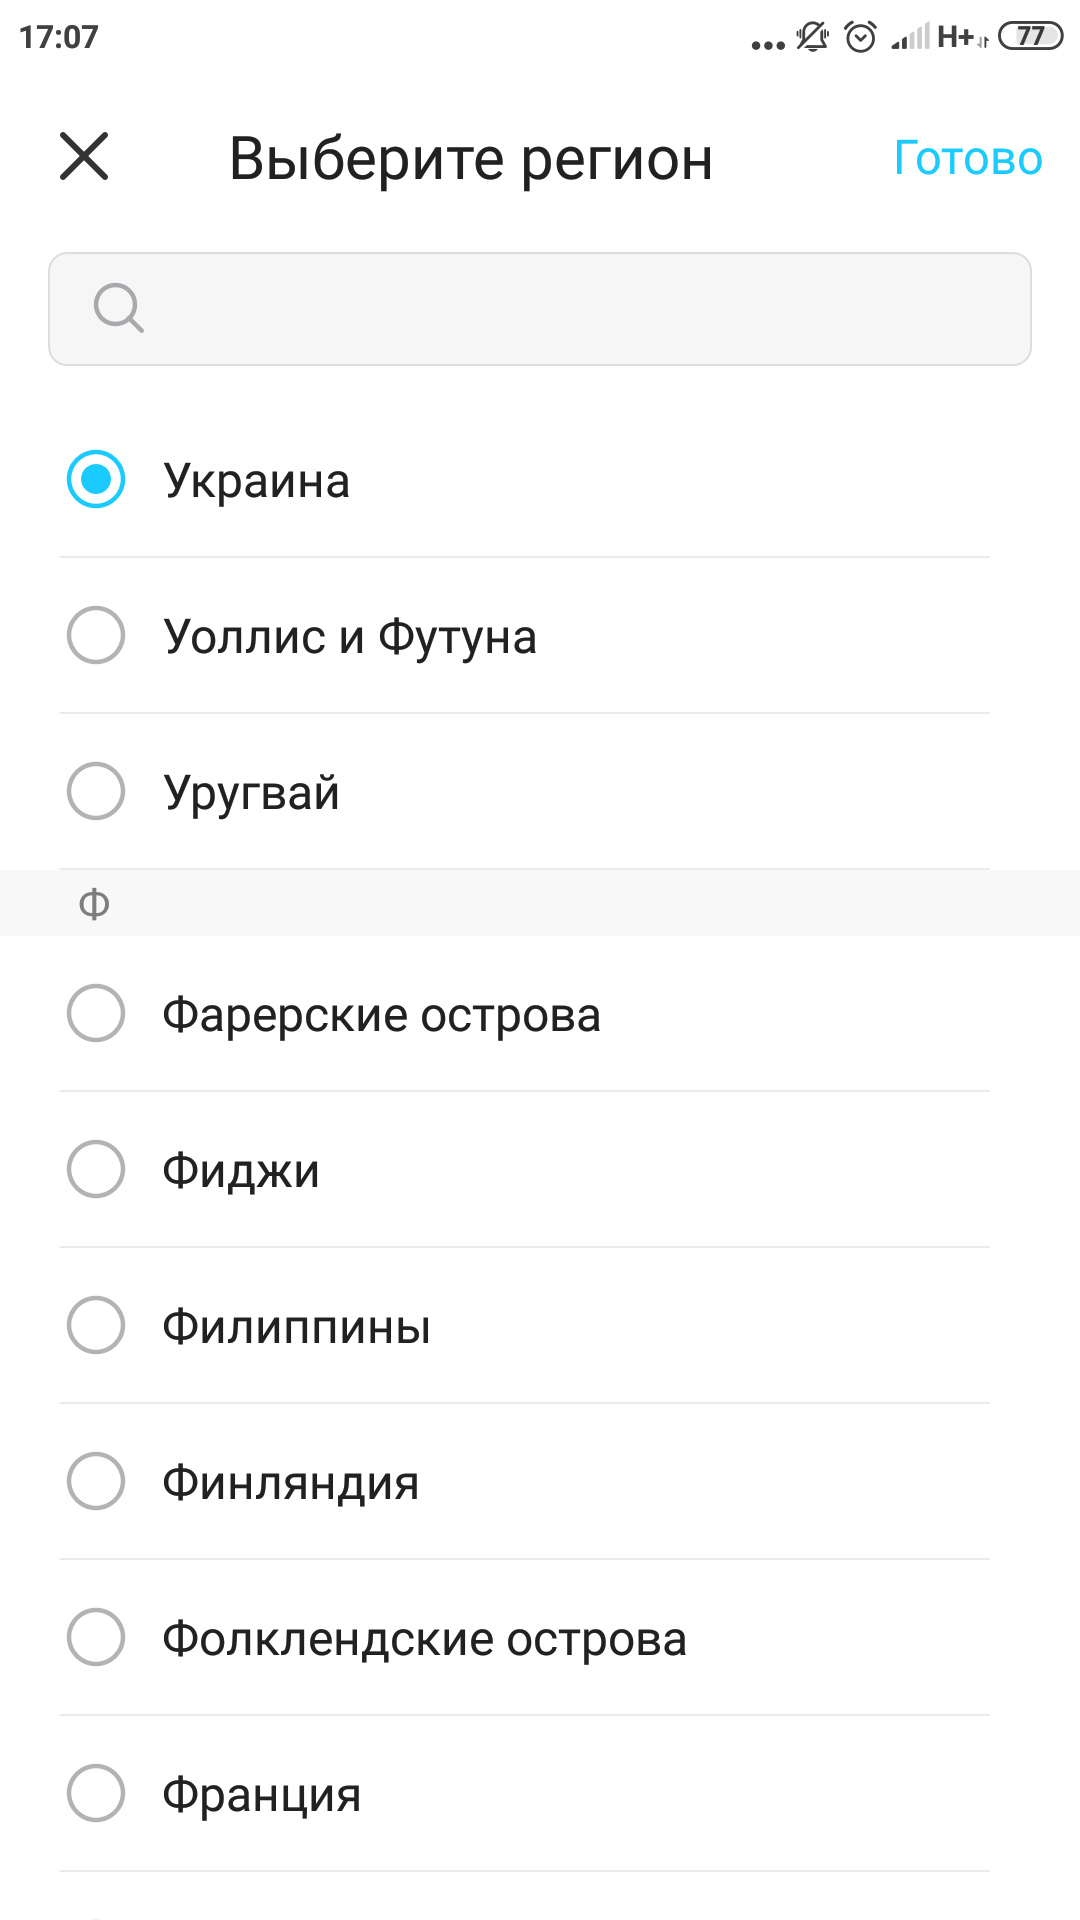This screenshot has height=1920, width=1080.
Task: Select the Фиджи radio button
Action: [96, 1169]
